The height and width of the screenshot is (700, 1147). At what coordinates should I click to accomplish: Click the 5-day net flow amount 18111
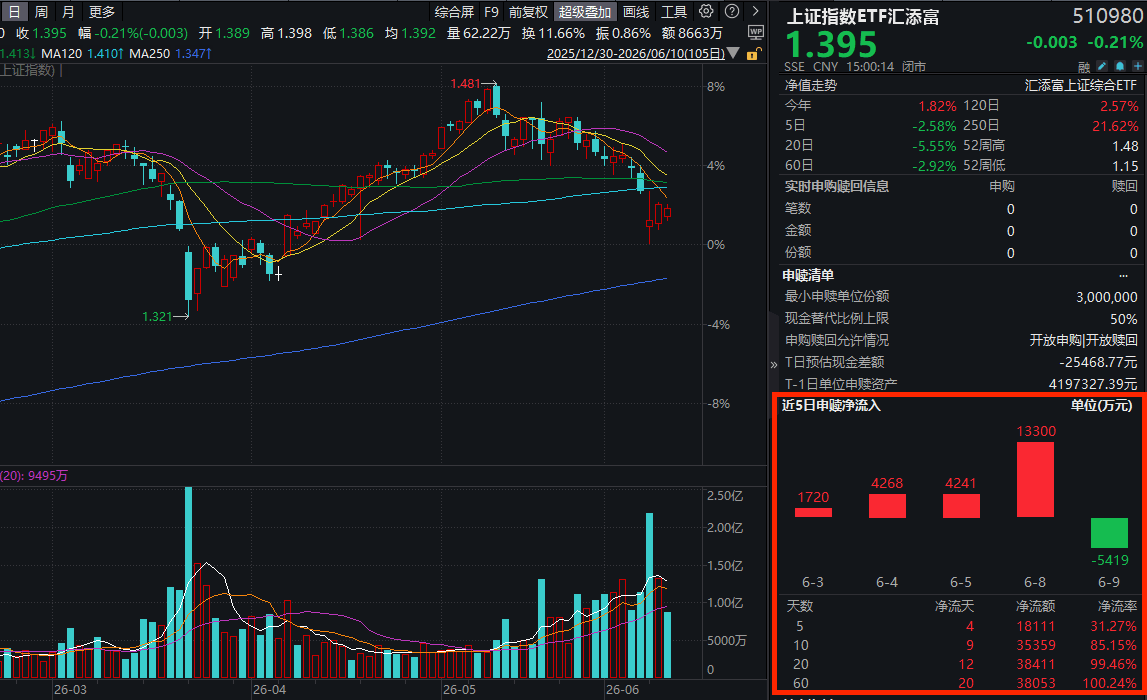1035,626
